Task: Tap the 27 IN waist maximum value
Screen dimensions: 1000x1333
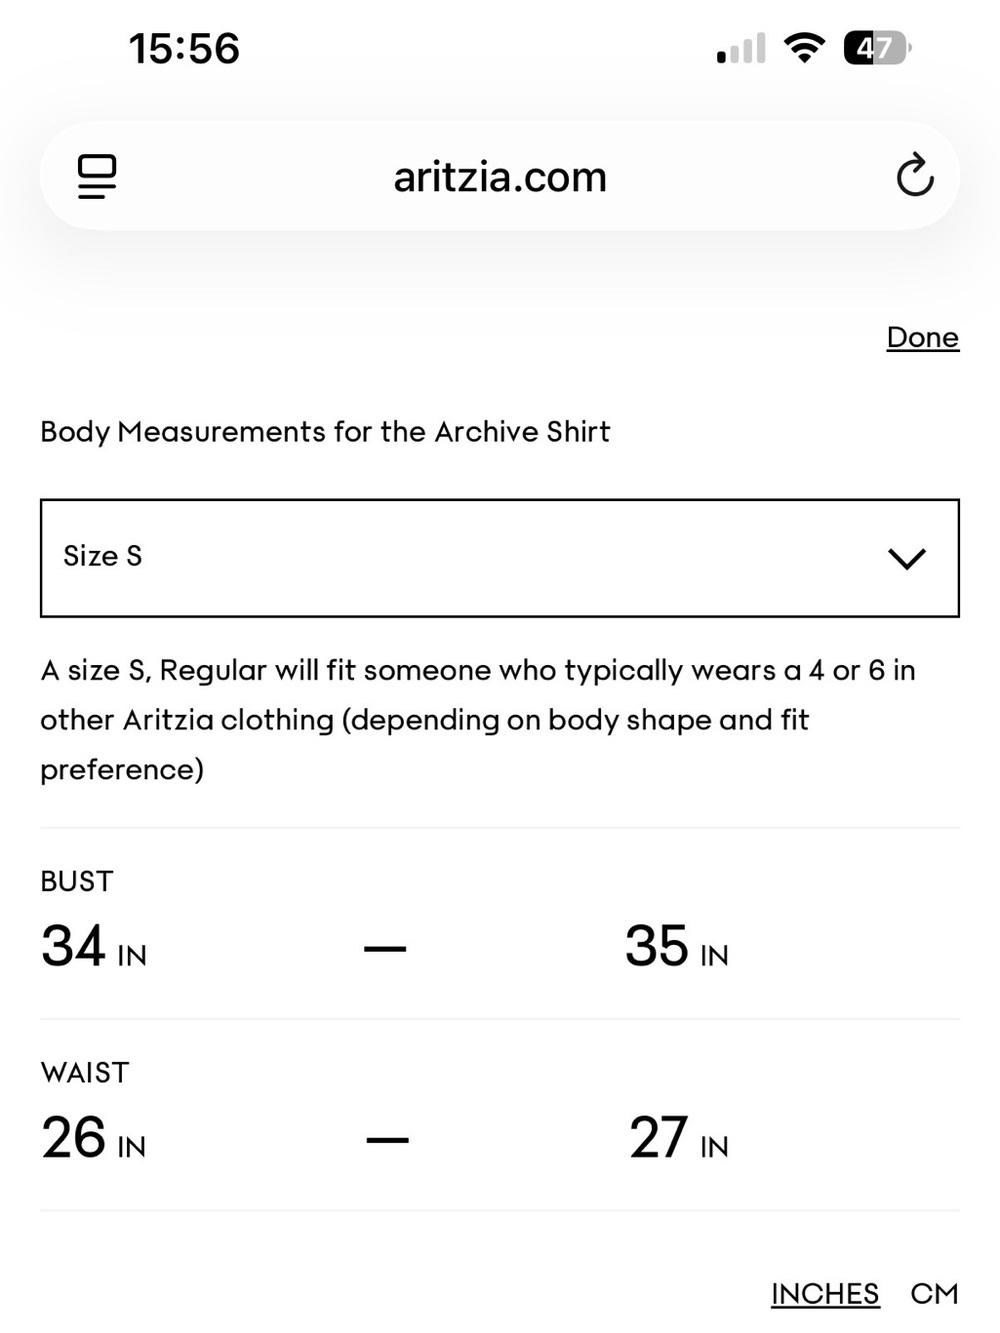Action: click(x=679, y=1138)
